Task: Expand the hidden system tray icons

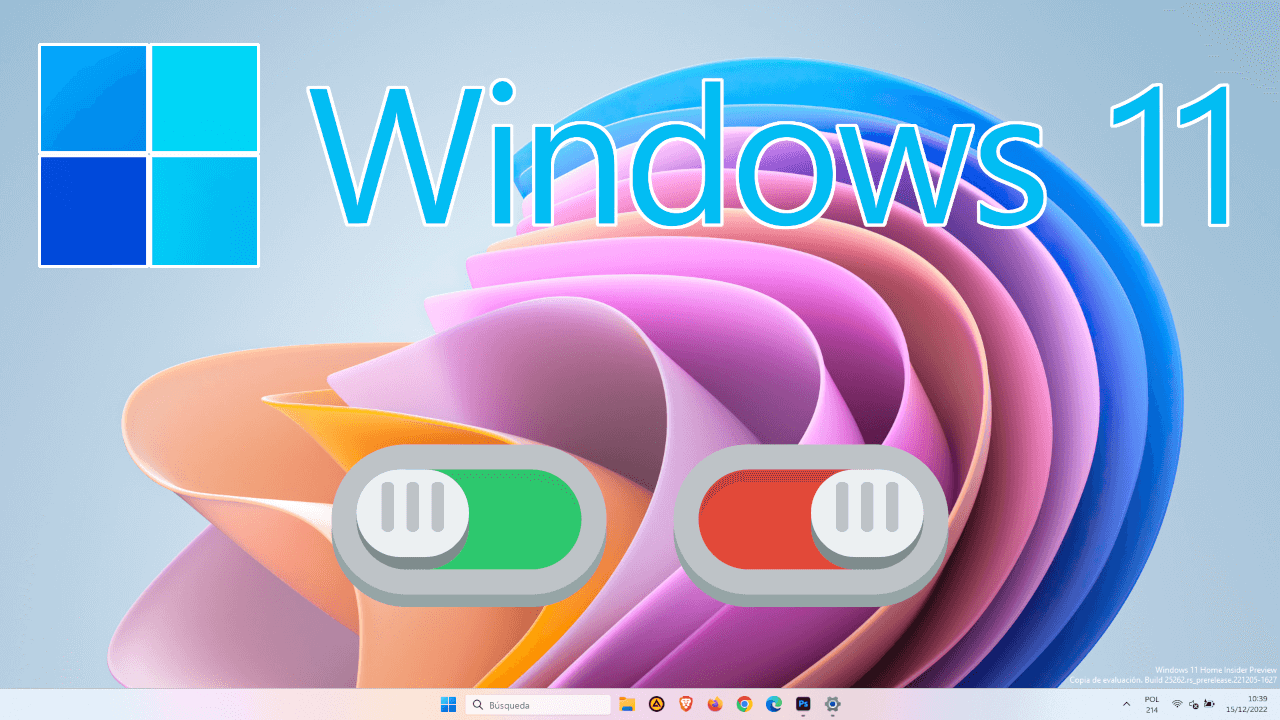Action: [1127, 704]
